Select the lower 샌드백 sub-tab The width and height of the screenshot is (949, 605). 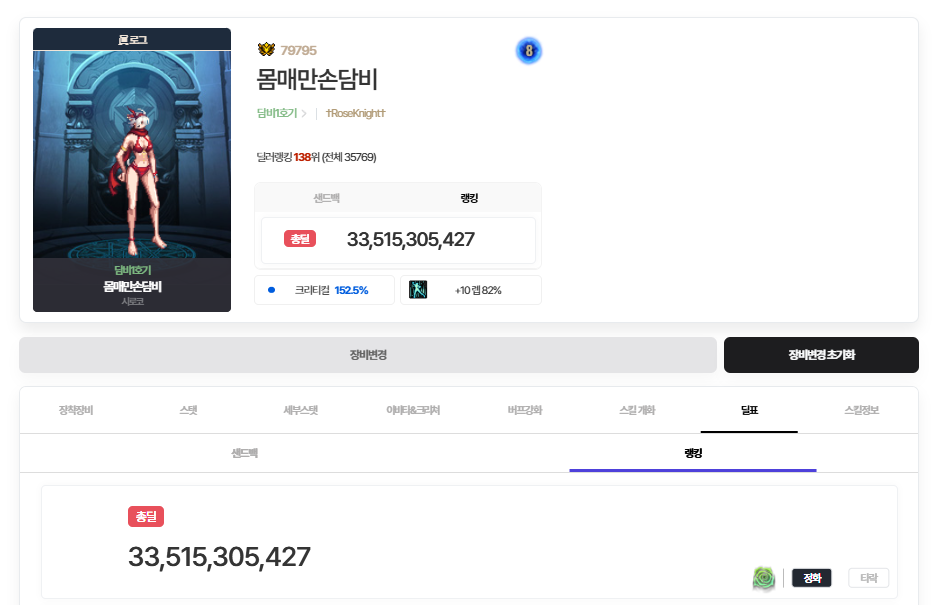[244, 453]
